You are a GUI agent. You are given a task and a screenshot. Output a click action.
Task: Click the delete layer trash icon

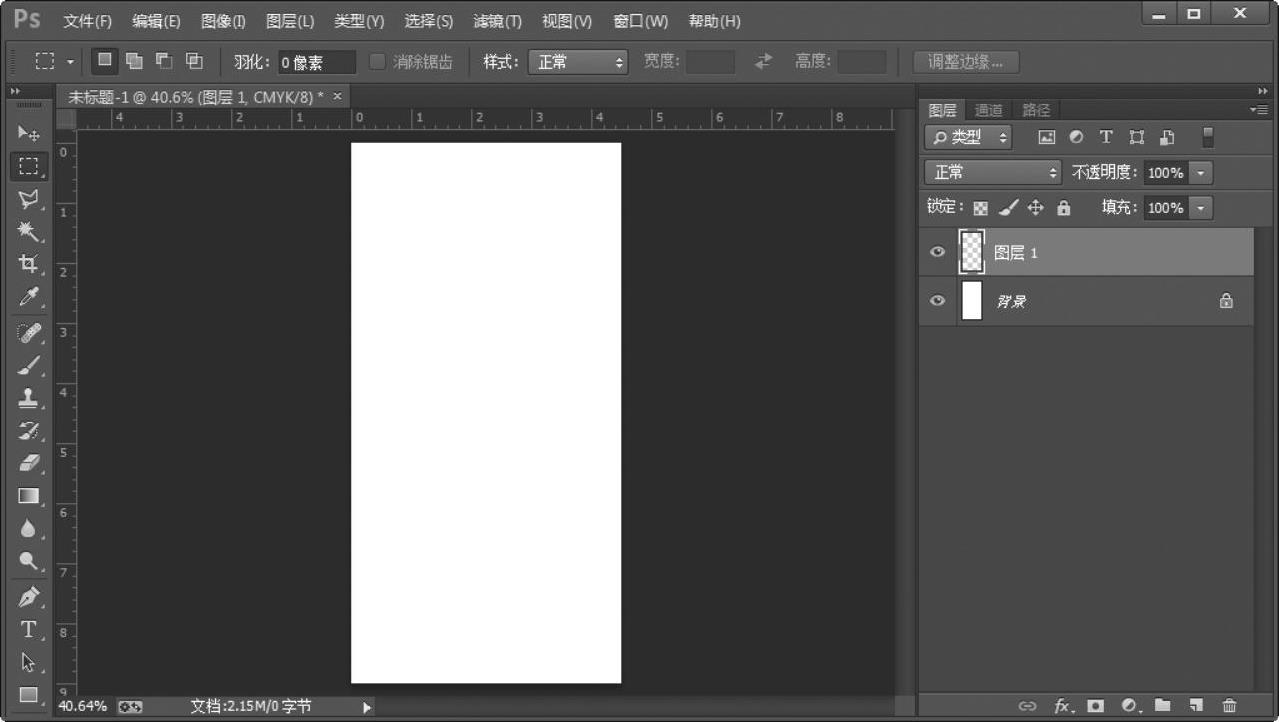click(1230, 706)
